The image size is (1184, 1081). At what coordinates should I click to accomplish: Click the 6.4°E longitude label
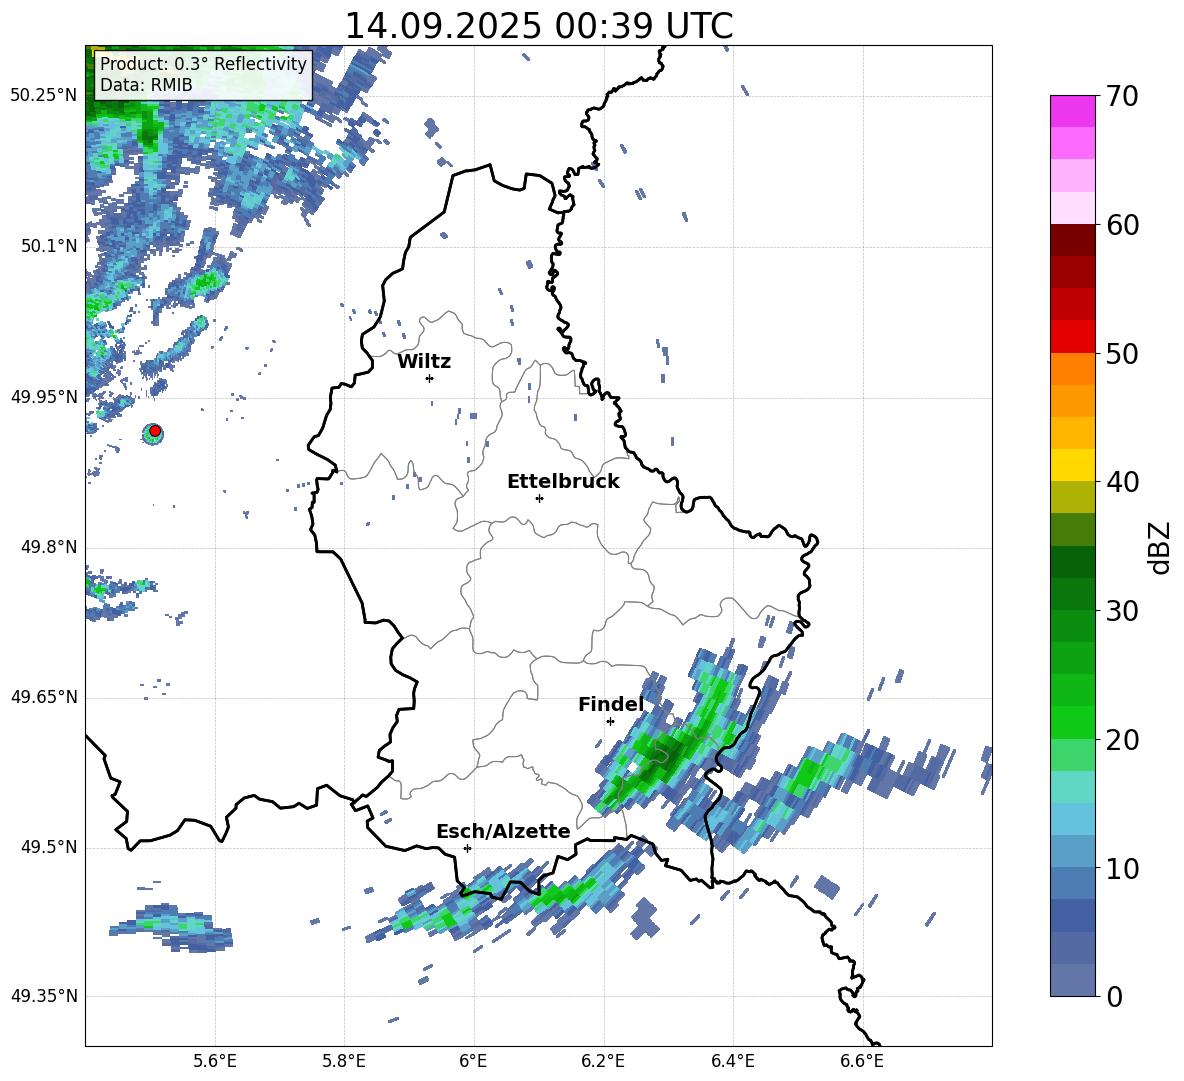point(732,1061)
